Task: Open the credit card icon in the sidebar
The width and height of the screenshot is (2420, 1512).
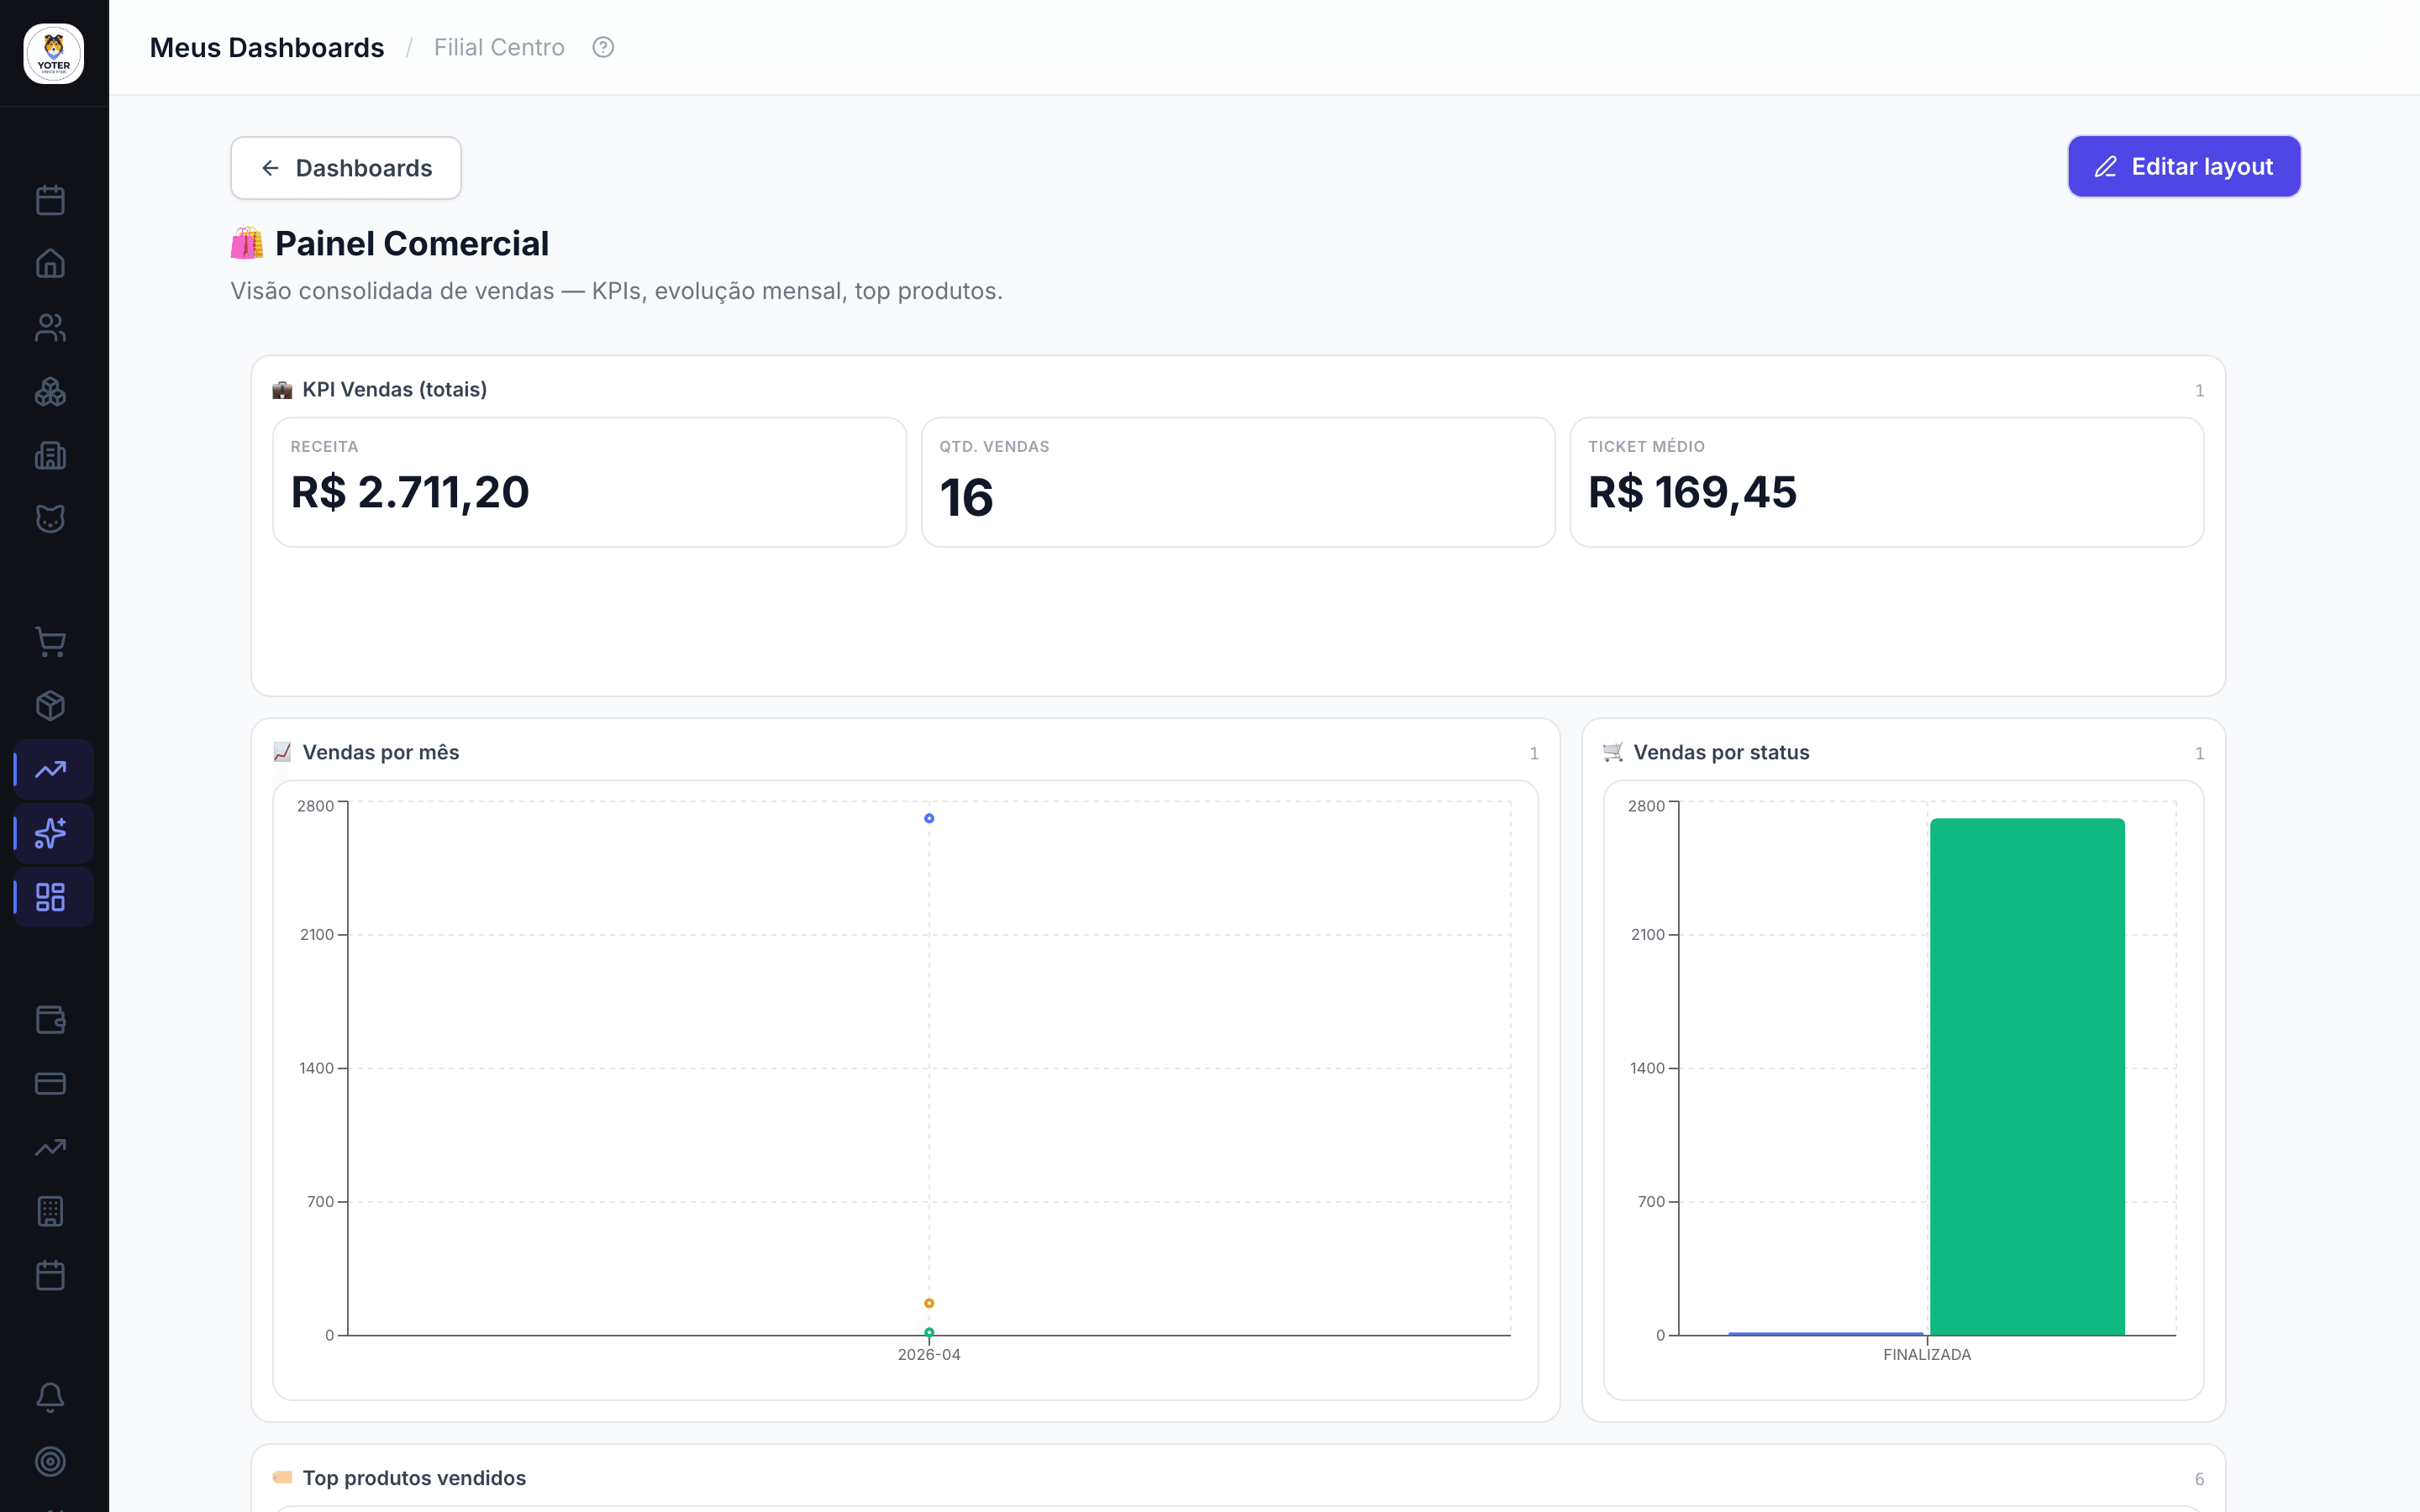Action: click(50, 1084)
